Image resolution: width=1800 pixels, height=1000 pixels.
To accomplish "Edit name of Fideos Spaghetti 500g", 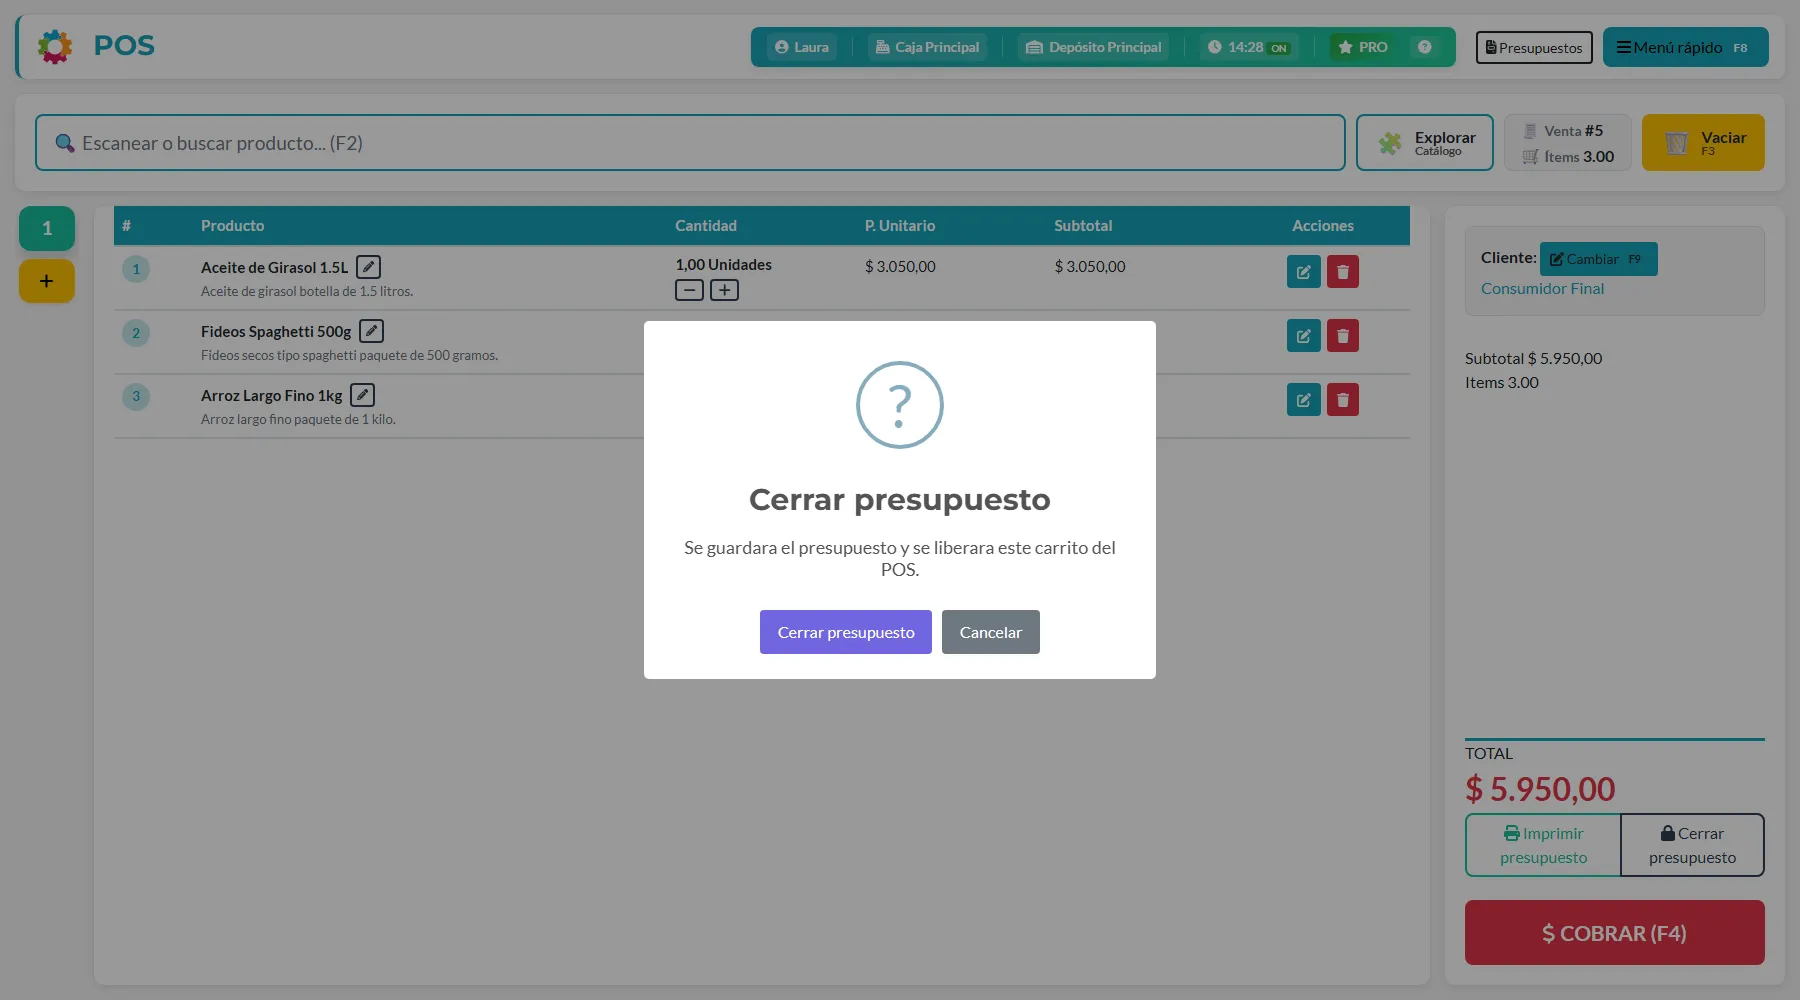I will coord(371,331).
